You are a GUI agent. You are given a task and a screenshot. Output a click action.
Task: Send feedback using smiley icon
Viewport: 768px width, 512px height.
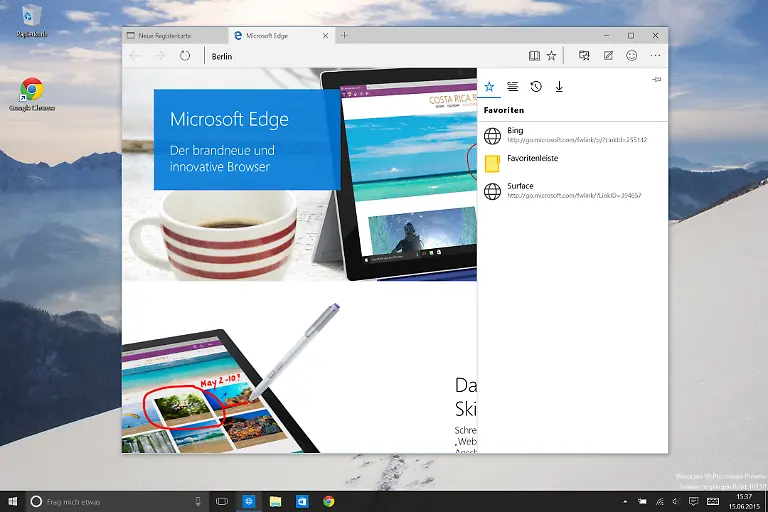tap(632, 56)
